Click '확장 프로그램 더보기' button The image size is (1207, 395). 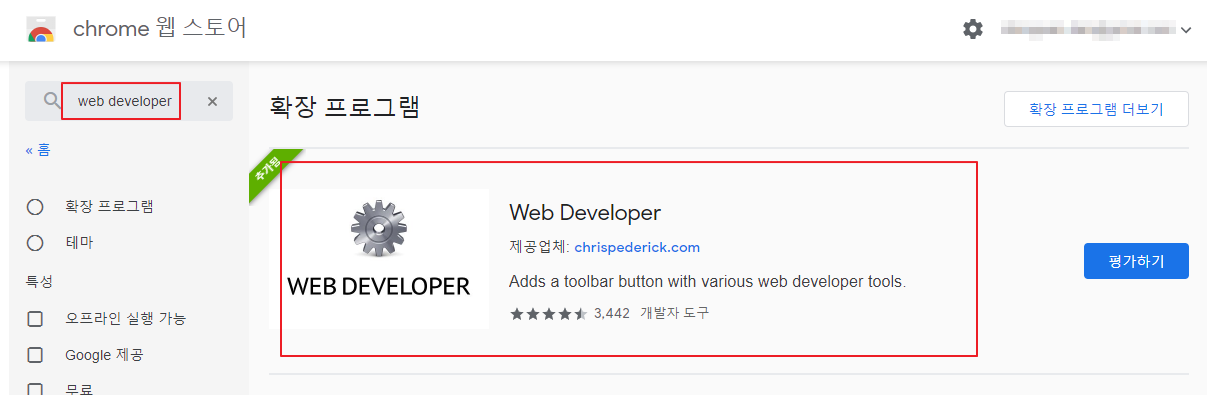pyautogui.click(x=1096, y=109)
